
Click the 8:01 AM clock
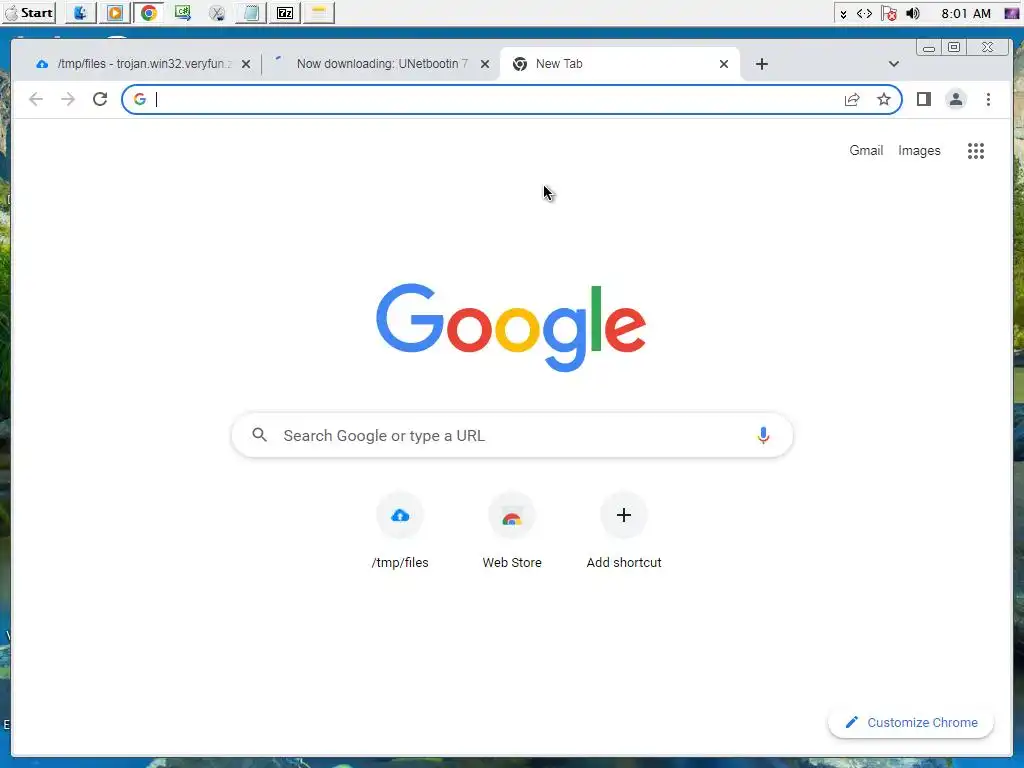coord(966,14)
